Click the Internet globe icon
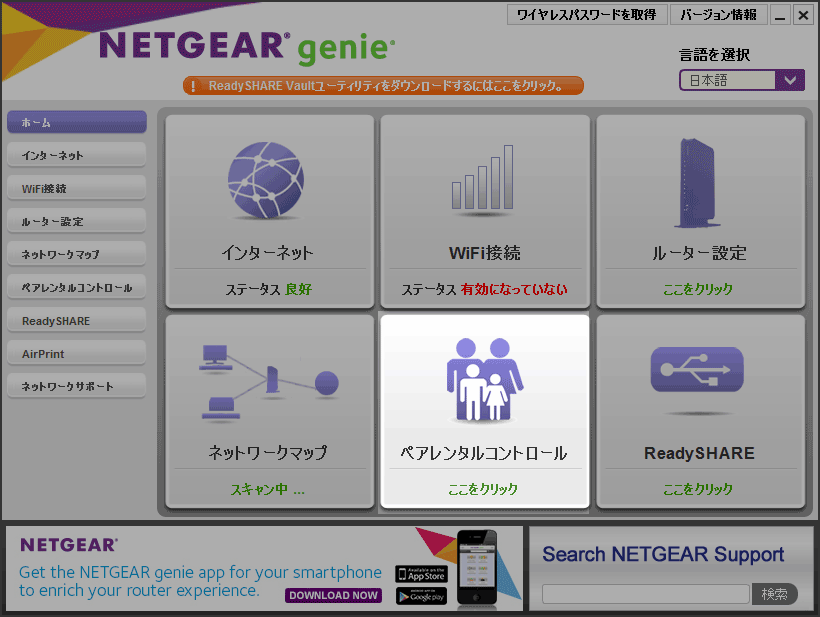 (267, 180)
